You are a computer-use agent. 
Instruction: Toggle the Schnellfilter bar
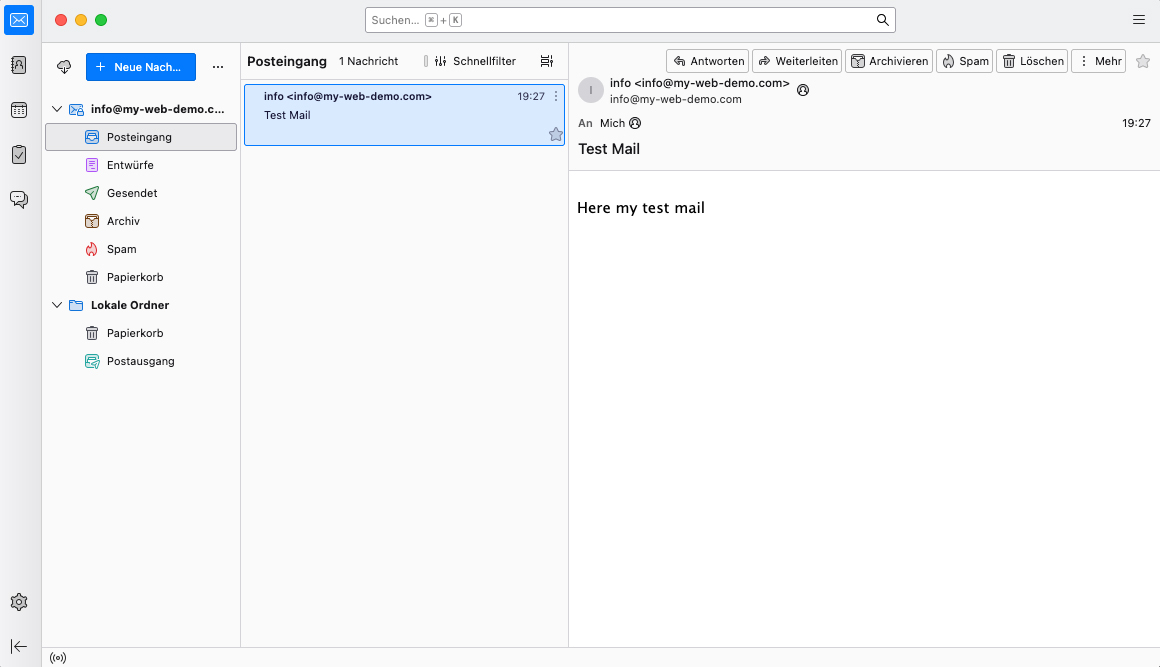(475, 61)
